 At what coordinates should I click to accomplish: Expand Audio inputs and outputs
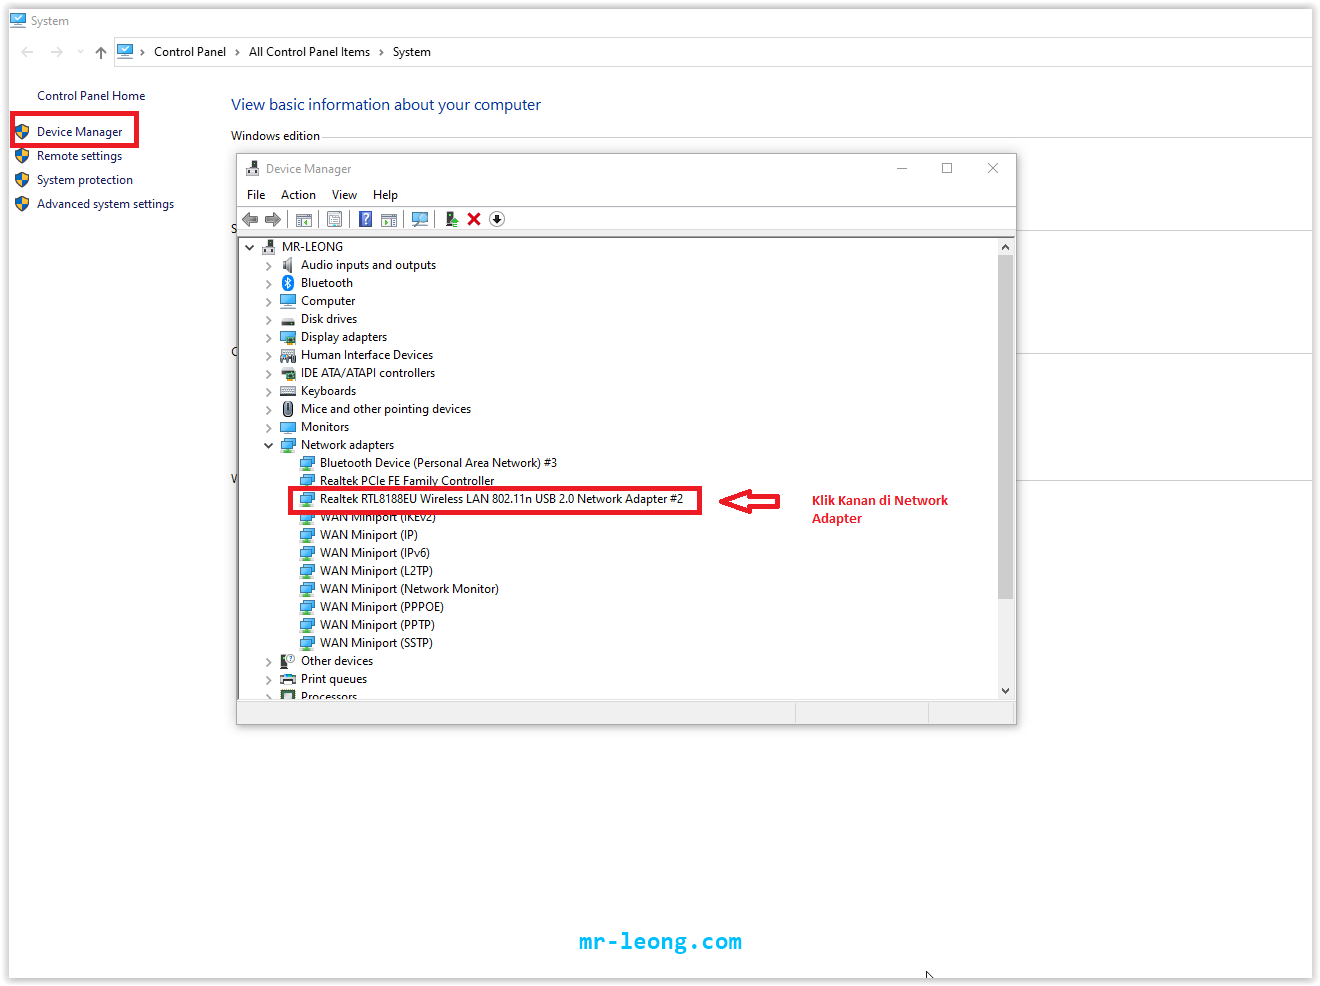click(x=268, y=266)
